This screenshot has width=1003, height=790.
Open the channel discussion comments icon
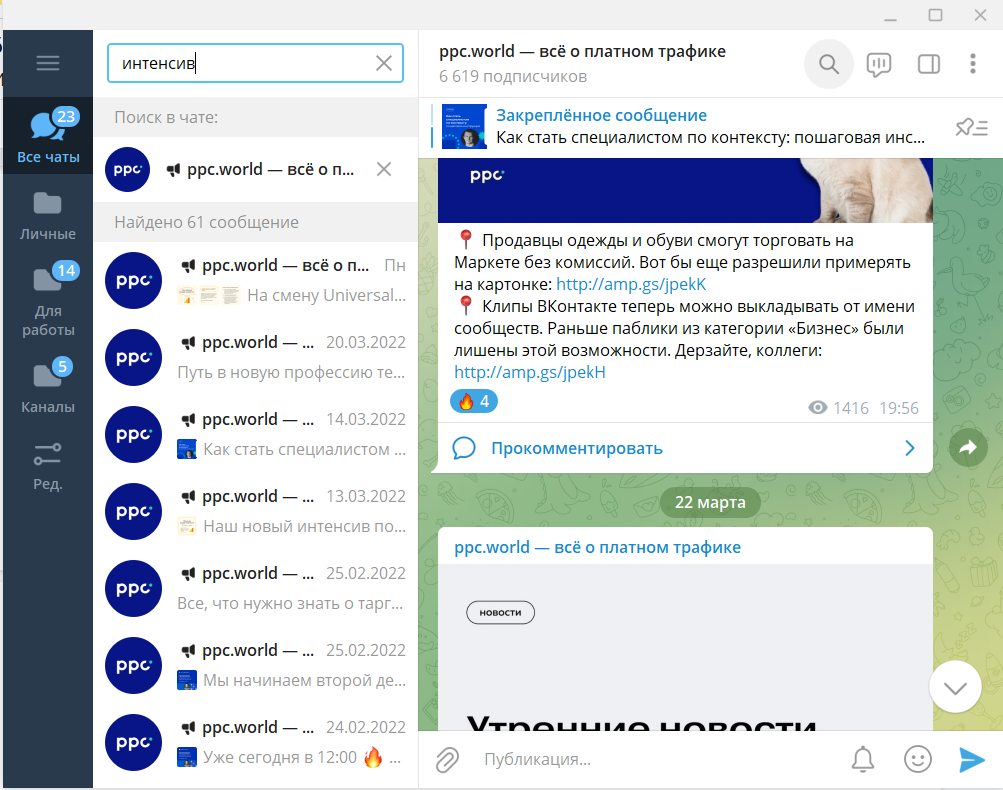[x=879, y=64]
